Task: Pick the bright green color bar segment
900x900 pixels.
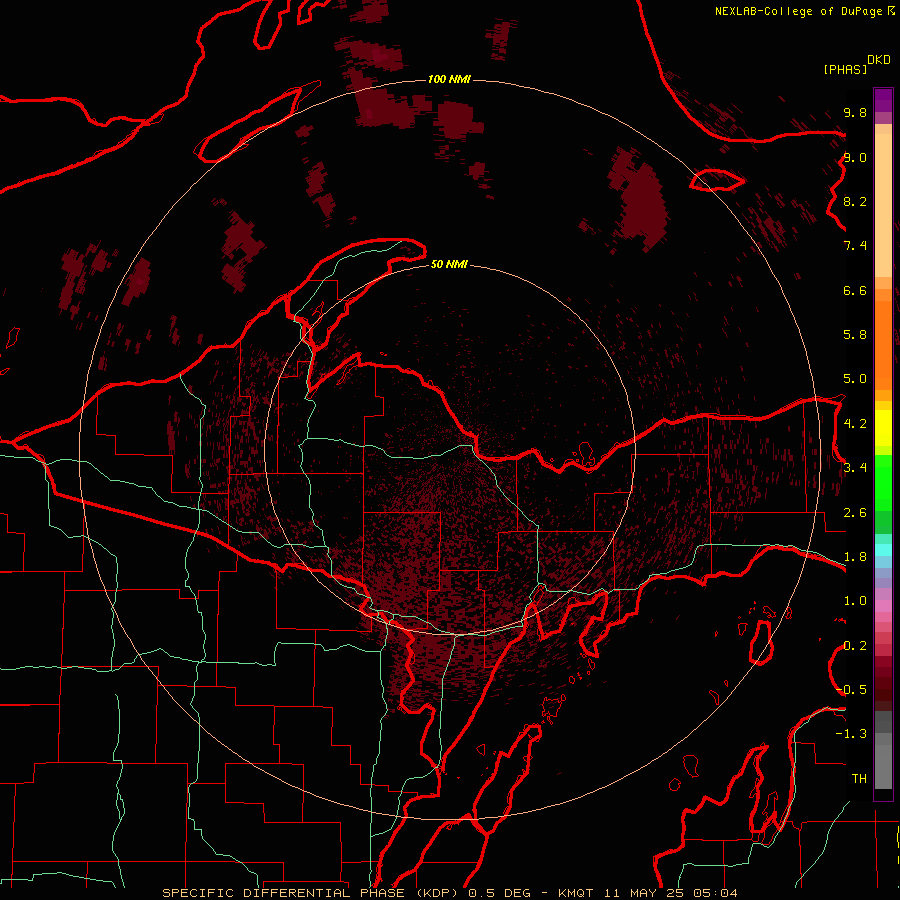Action: 883,483
